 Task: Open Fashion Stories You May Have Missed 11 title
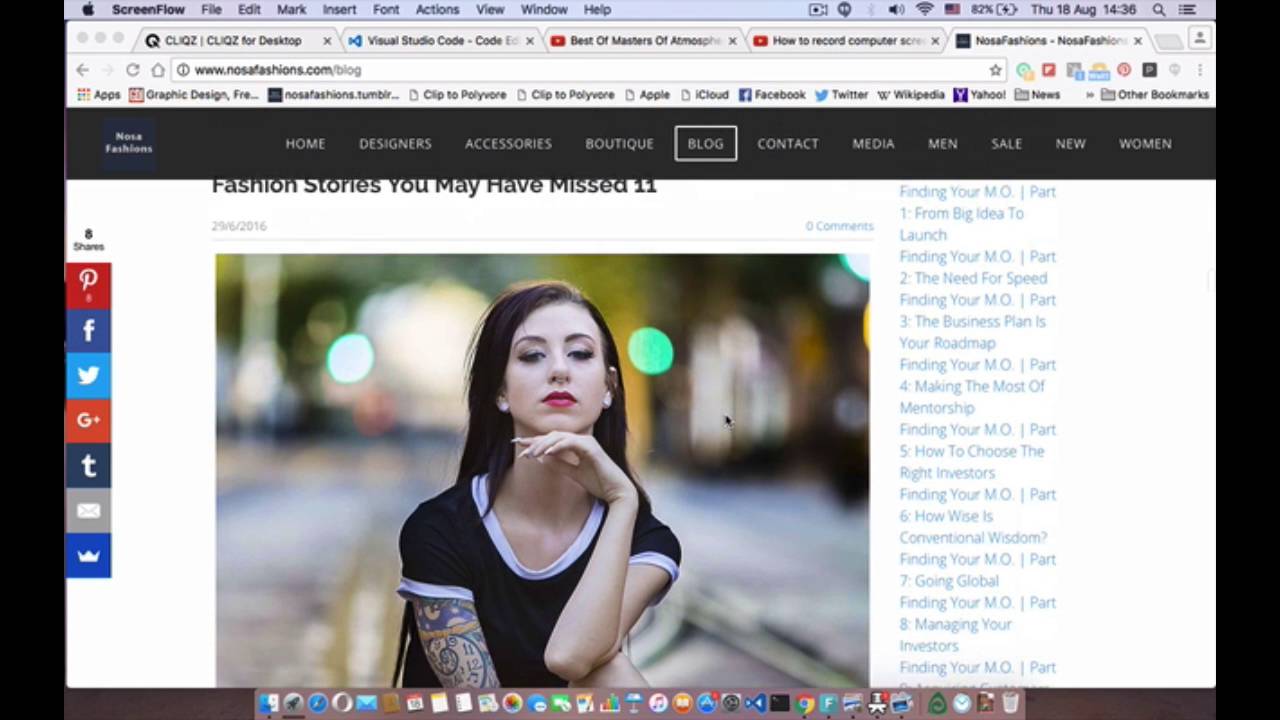[434, 185]
